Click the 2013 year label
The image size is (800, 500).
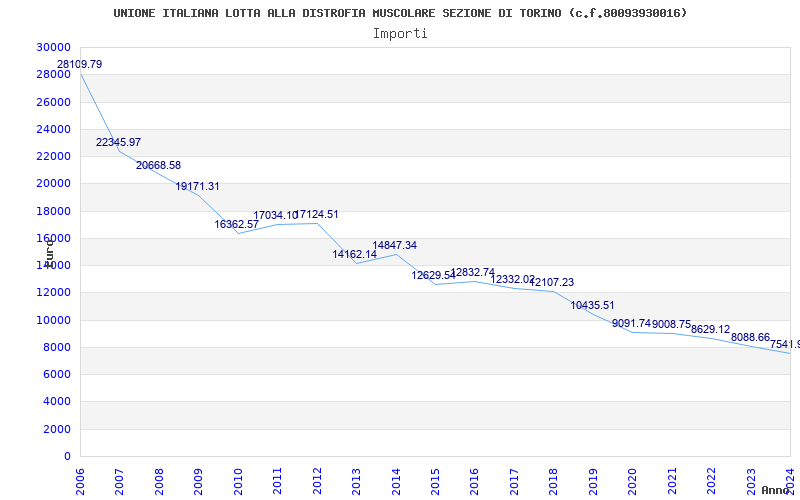[357, 482]
